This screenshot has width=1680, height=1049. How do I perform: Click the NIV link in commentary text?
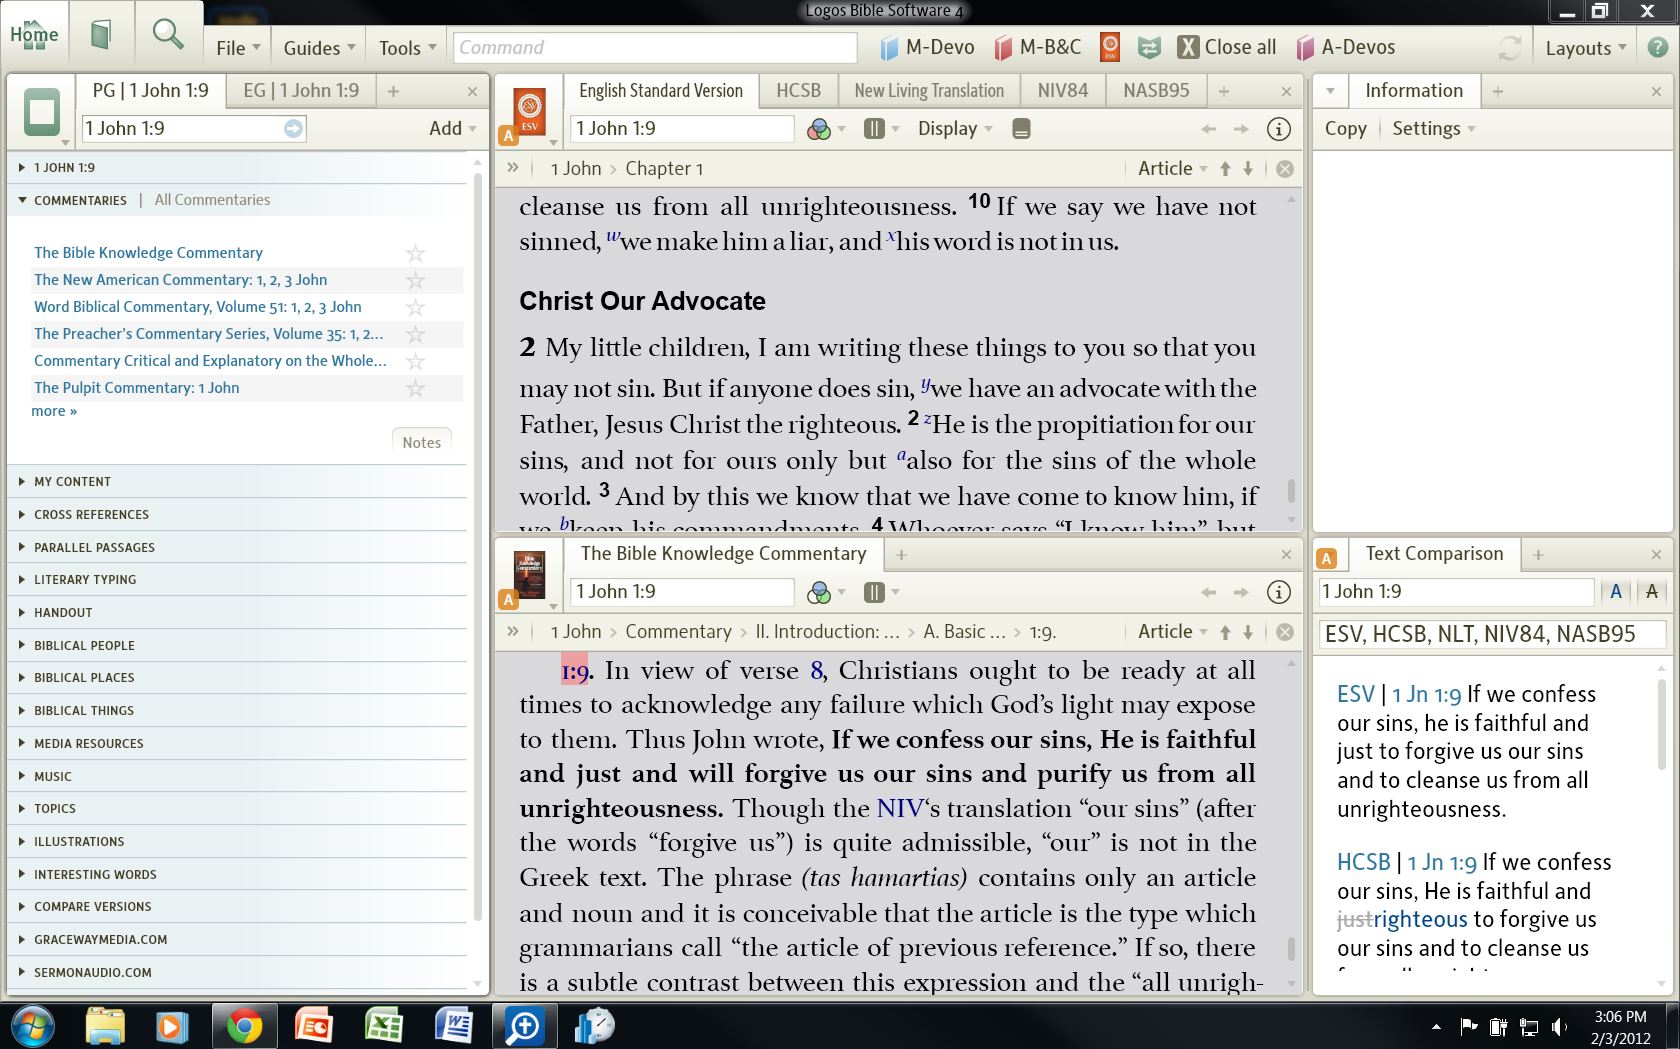coord(900,809)
